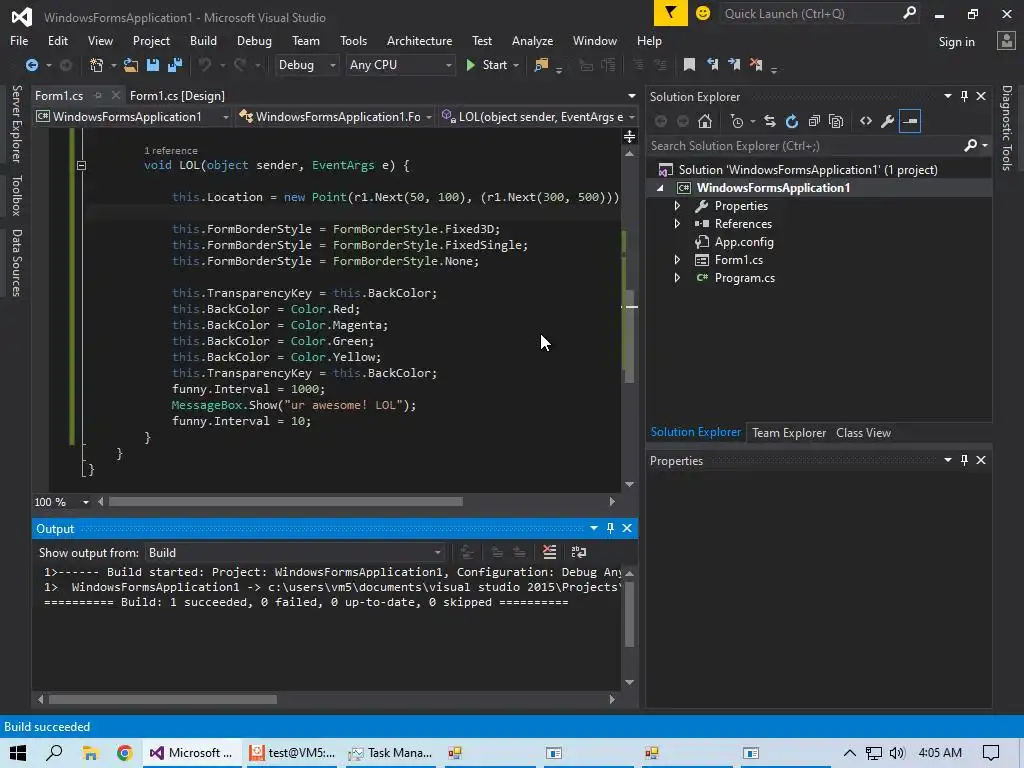Open the Analyze menu
The height and width of the screenshot is (768, 1024).
point(532,40)
